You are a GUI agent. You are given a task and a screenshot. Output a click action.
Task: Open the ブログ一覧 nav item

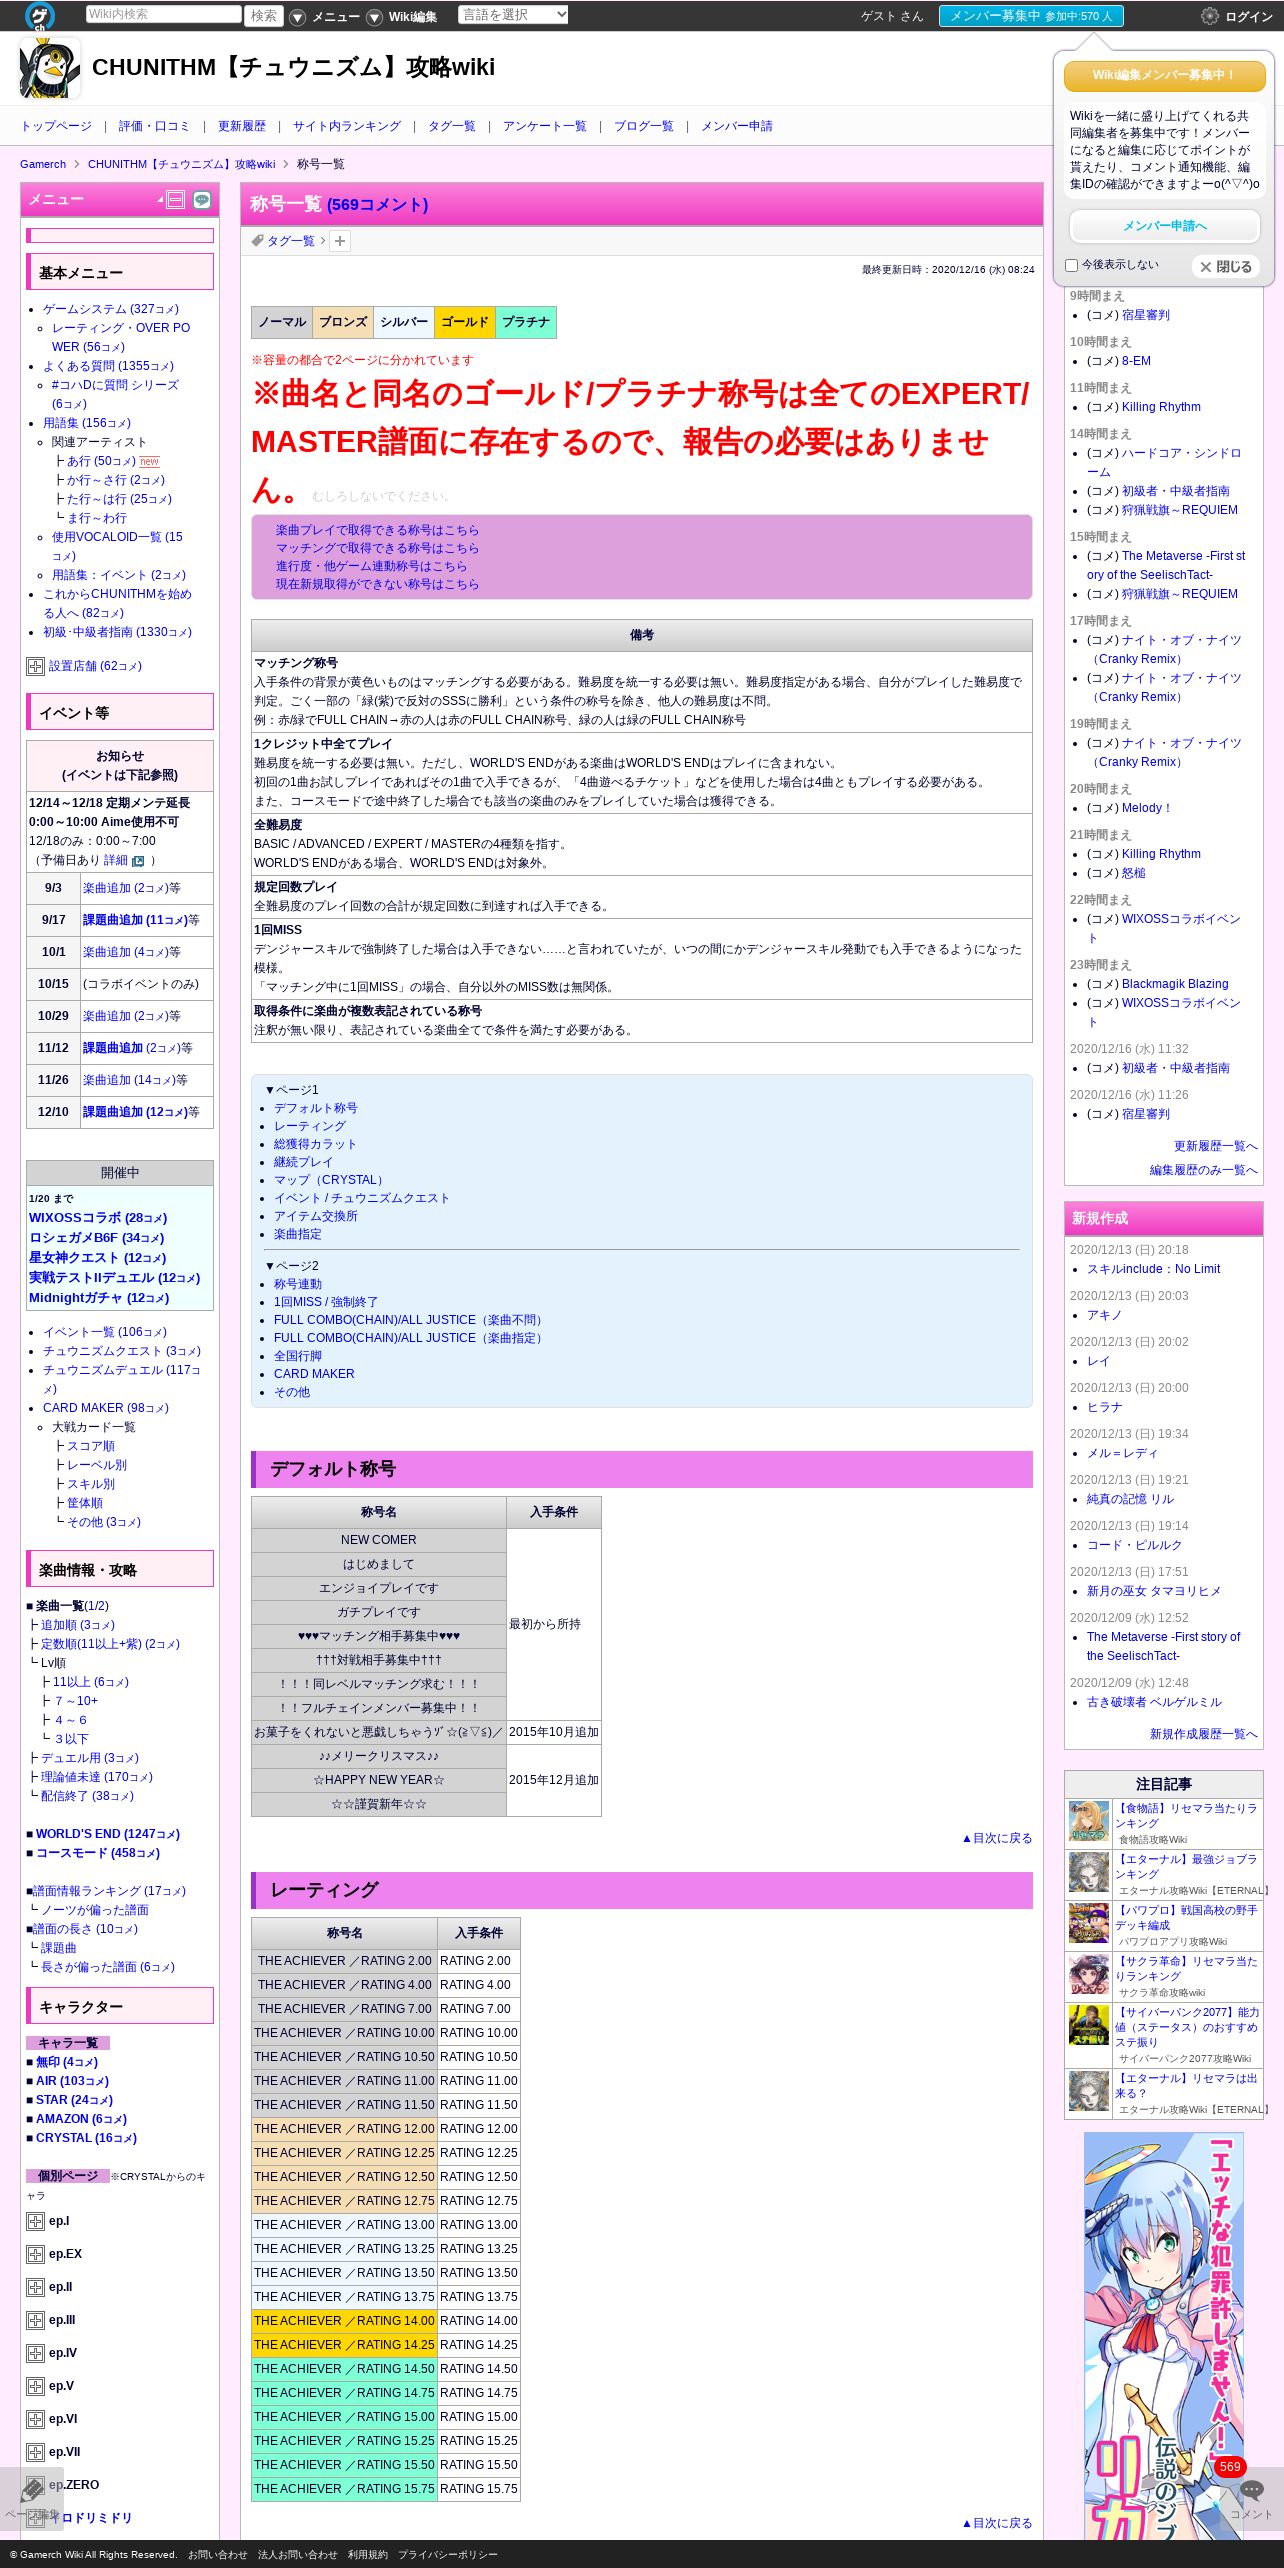[x=644, y=126]
